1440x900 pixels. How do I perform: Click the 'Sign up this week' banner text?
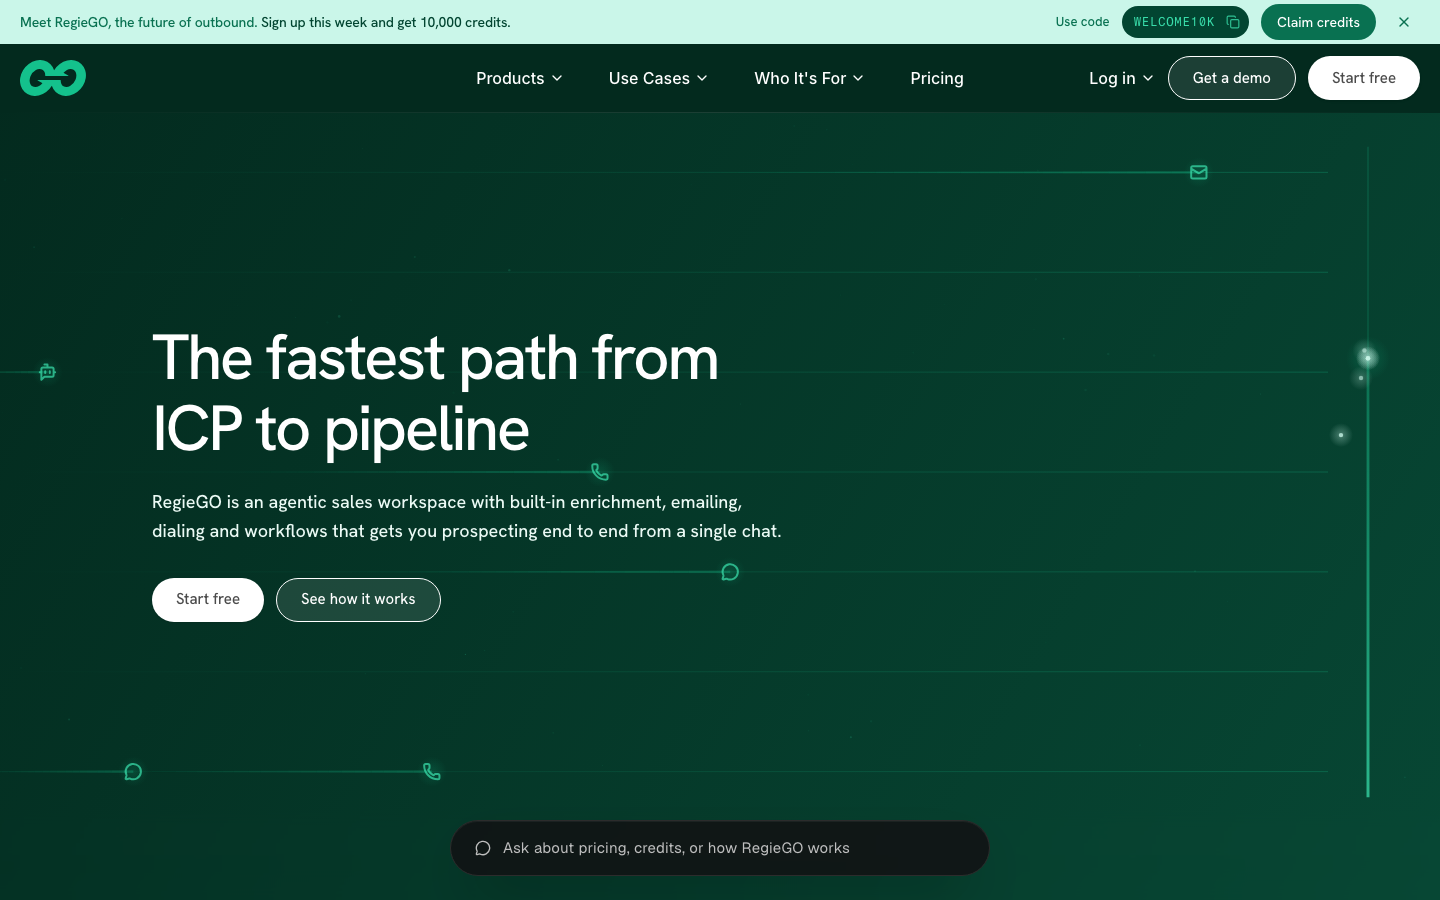pyautogui.click(x=386, y=22)
